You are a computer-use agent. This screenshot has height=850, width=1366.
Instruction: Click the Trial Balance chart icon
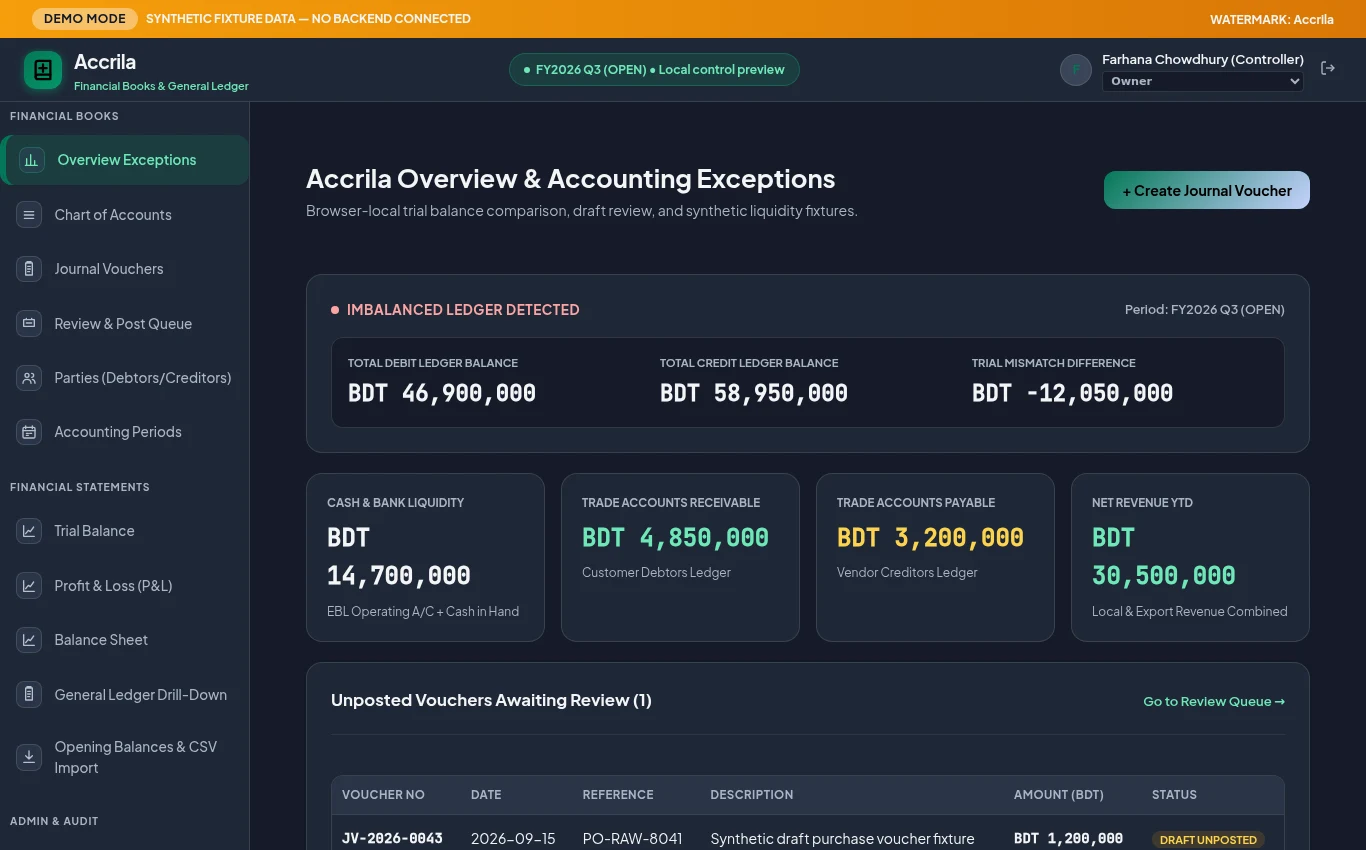[29, 531]
